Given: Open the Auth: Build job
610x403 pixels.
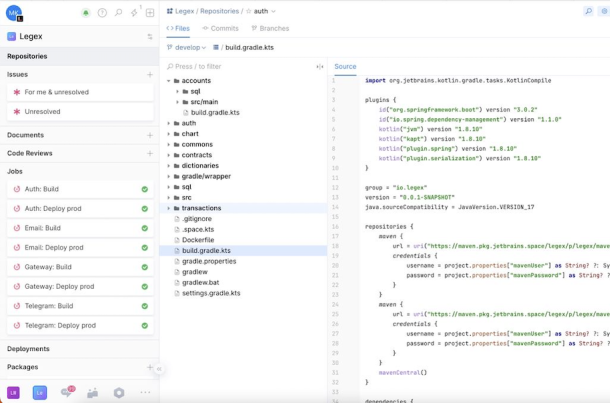Looking at the screenshot, I should (x=42, y=189).
